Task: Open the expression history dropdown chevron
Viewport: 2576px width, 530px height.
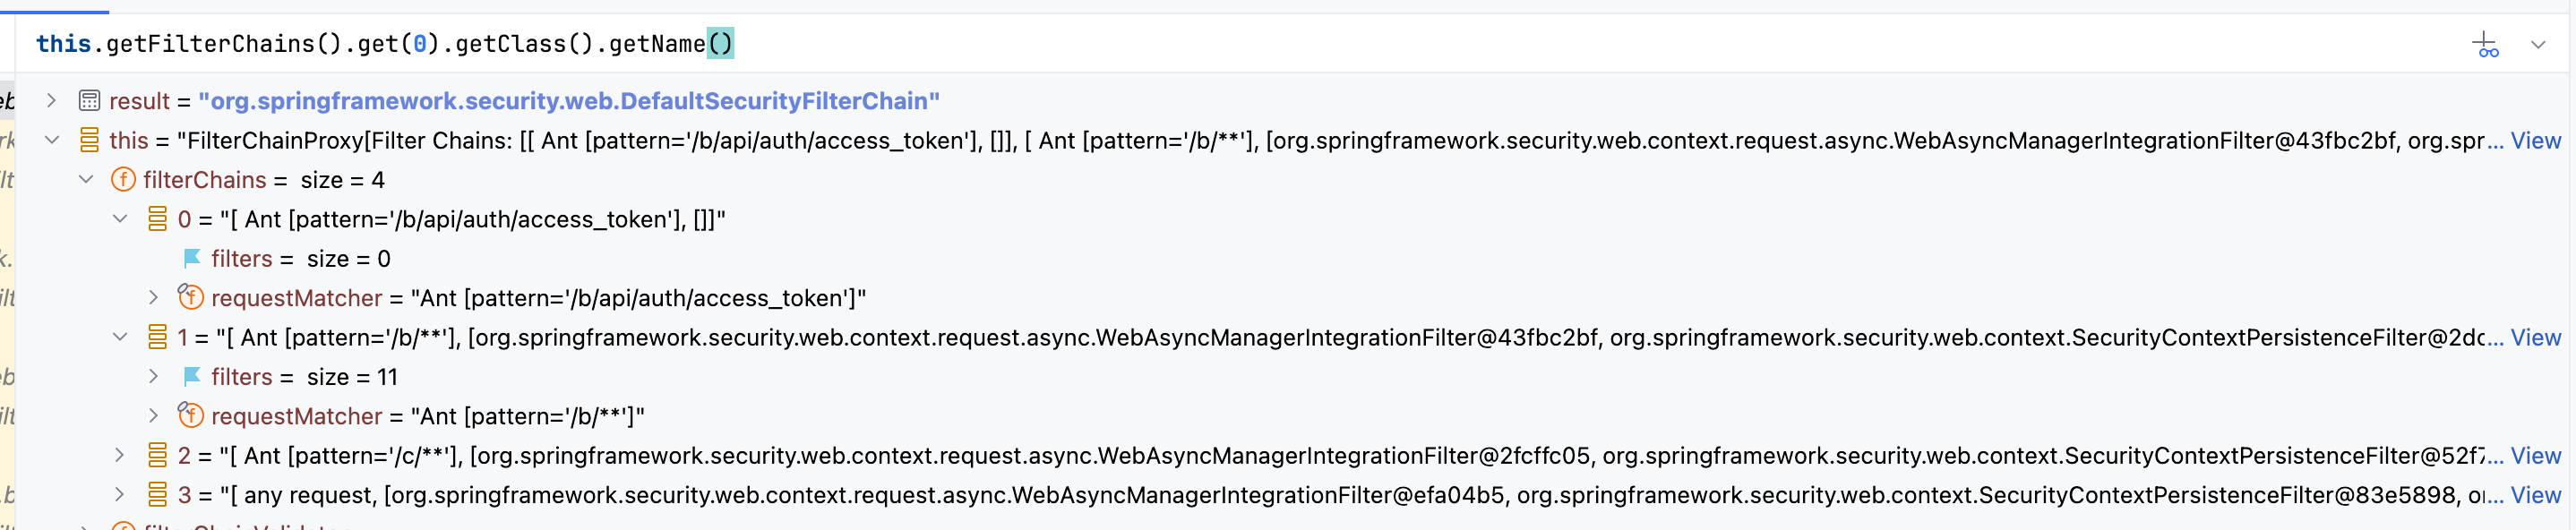Action: click(2538, 45)
